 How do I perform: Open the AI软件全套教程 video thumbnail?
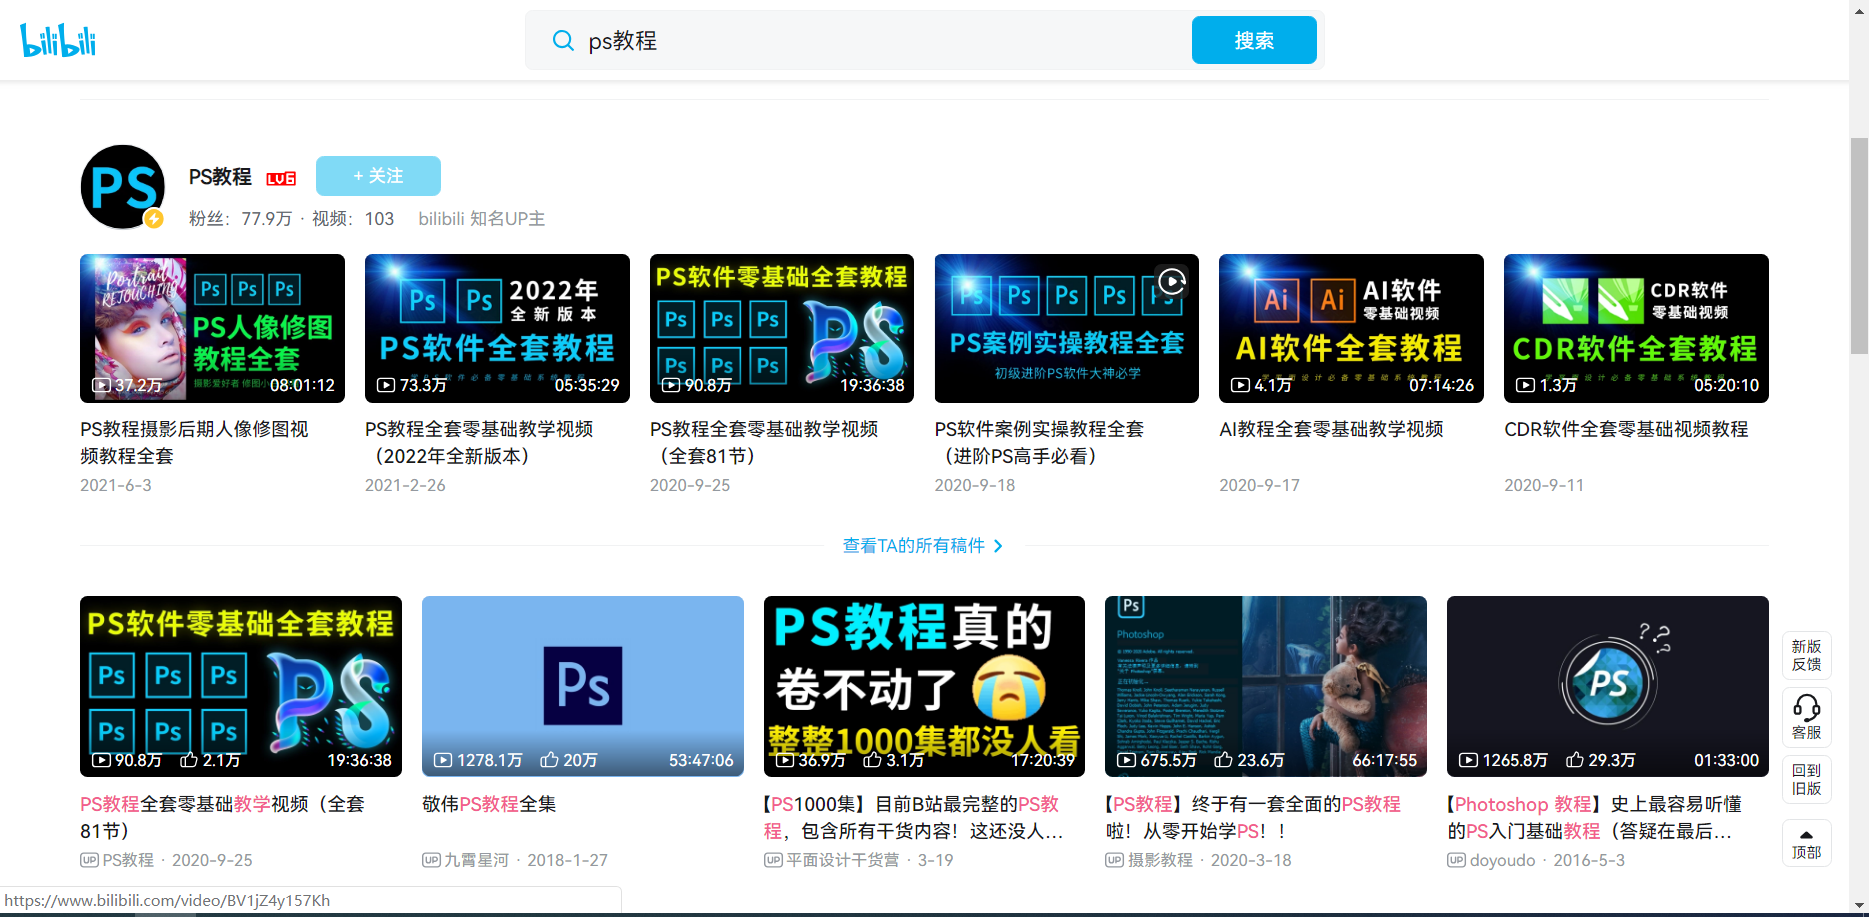(1350, 328)
